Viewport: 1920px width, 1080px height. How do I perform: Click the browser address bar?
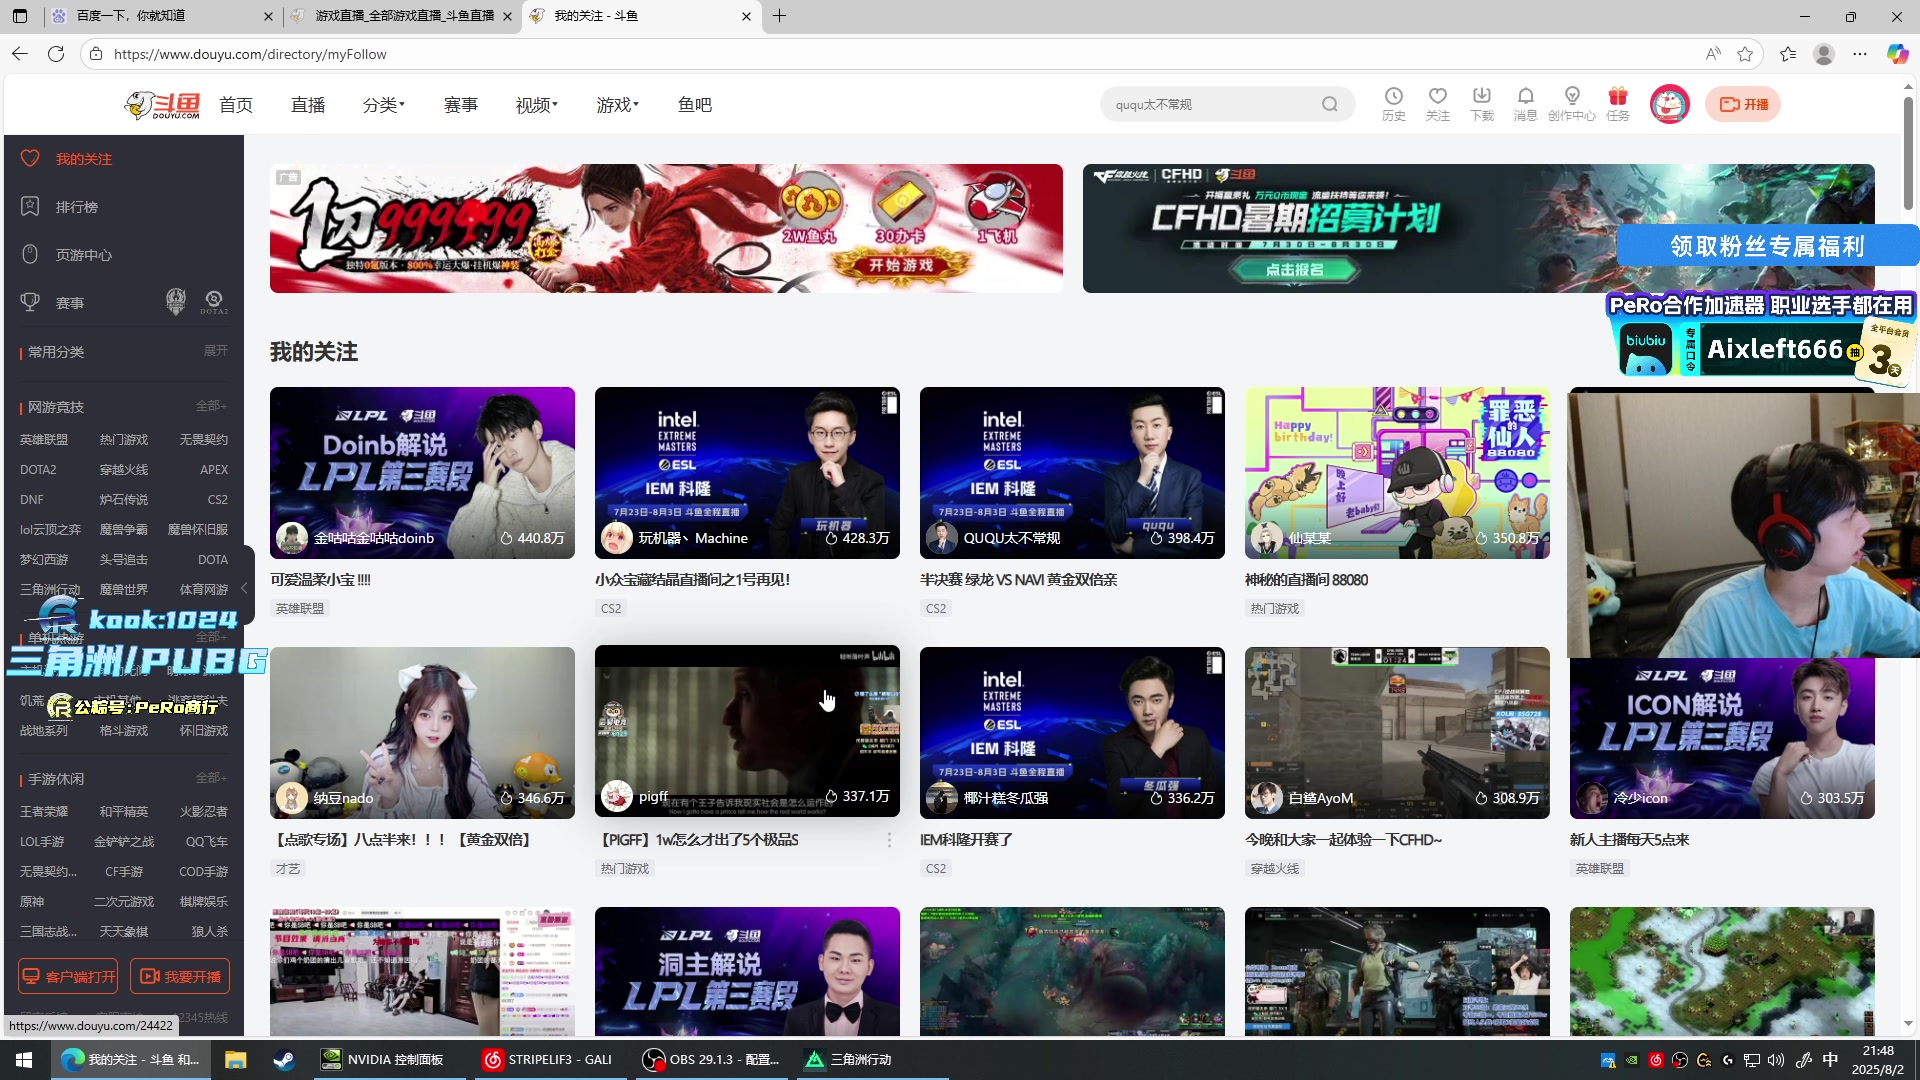tap(900, 54)
